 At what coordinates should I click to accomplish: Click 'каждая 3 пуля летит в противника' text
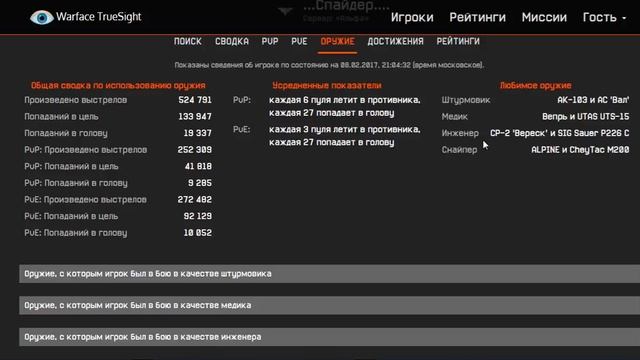[344, 129]
